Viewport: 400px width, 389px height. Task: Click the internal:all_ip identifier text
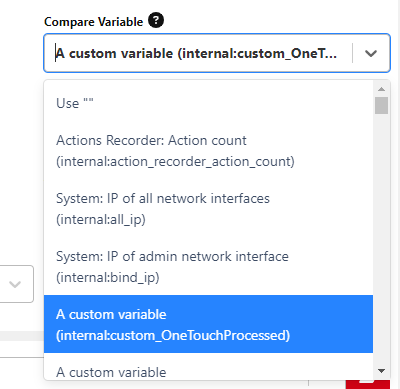coord(101,220)
